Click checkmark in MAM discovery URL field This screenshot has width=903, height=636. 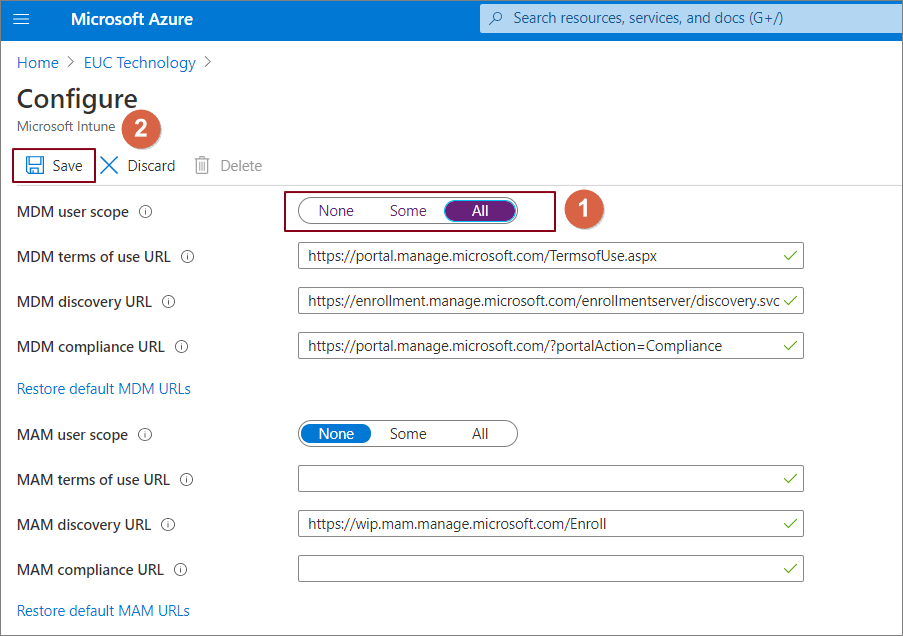click(x=790, y=523)
